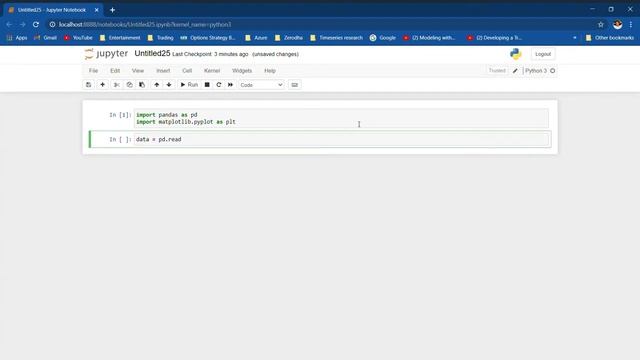This screenshot has width=640, height=360.
Task: Click the browser address bar URL
Action: (x=145, y=24)
